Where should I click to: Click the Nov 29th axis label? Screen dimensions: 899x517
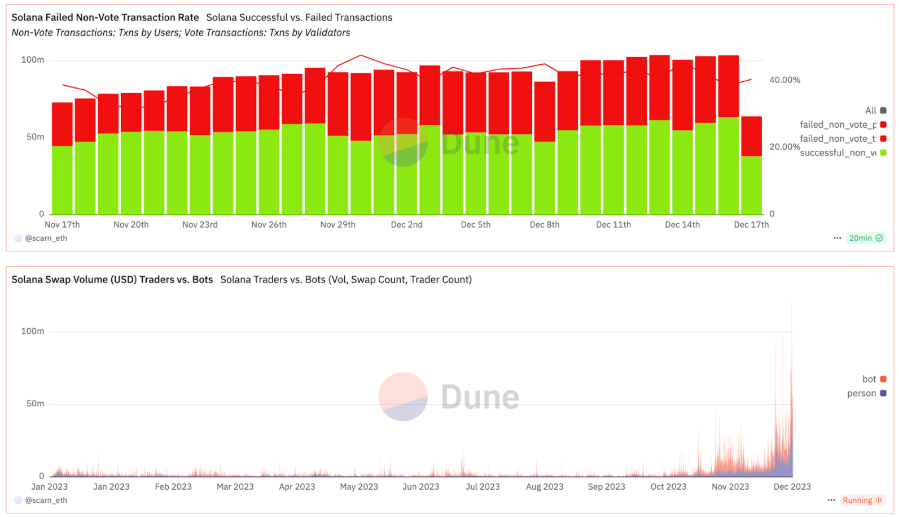click(338, 225)
